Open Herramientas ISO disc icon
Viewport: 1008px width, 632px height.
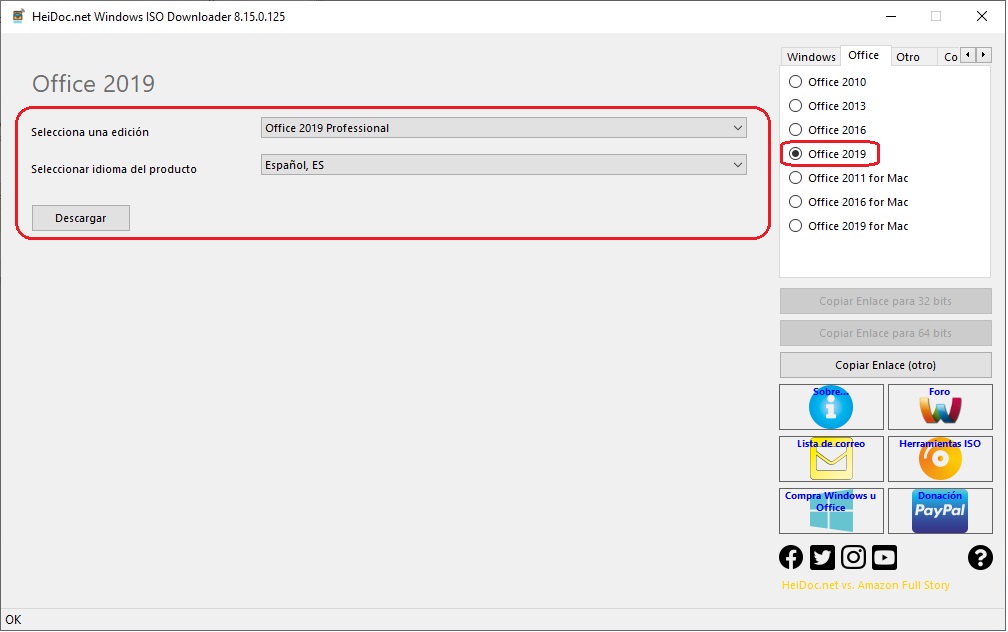tap(939, 459)
